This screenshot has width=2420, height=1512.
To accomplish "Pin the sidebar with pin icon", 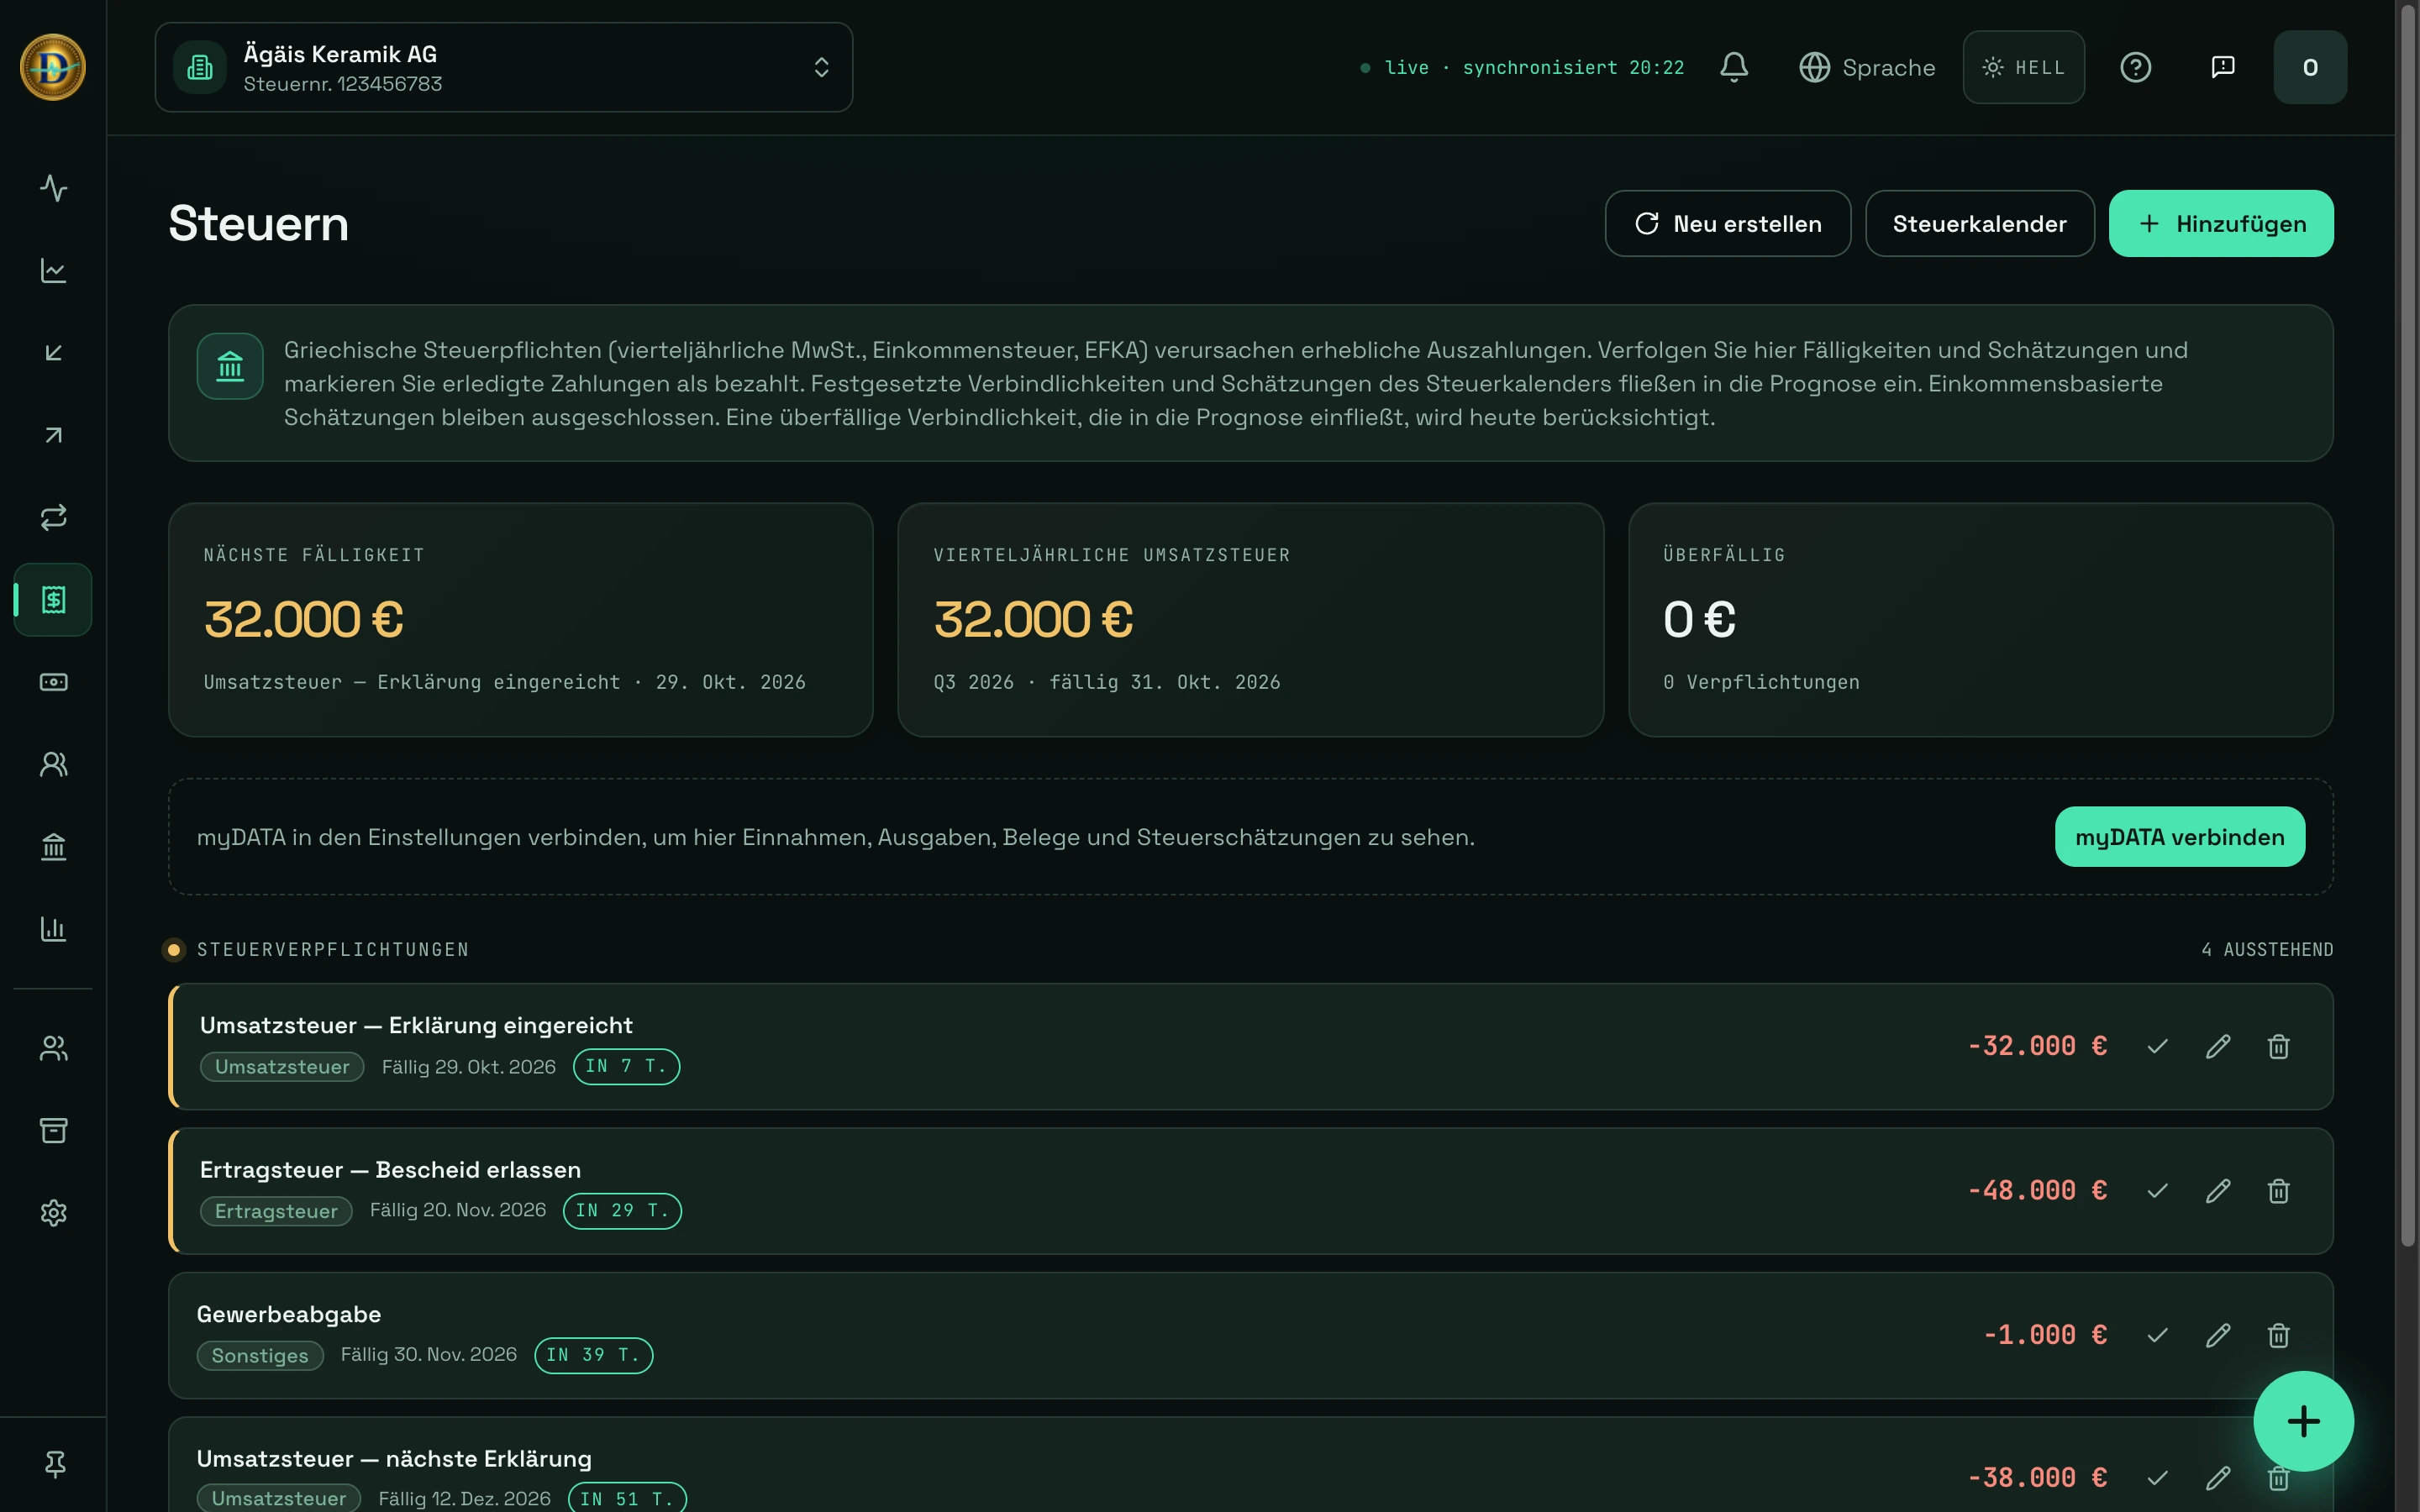I will click(55, 1464).
